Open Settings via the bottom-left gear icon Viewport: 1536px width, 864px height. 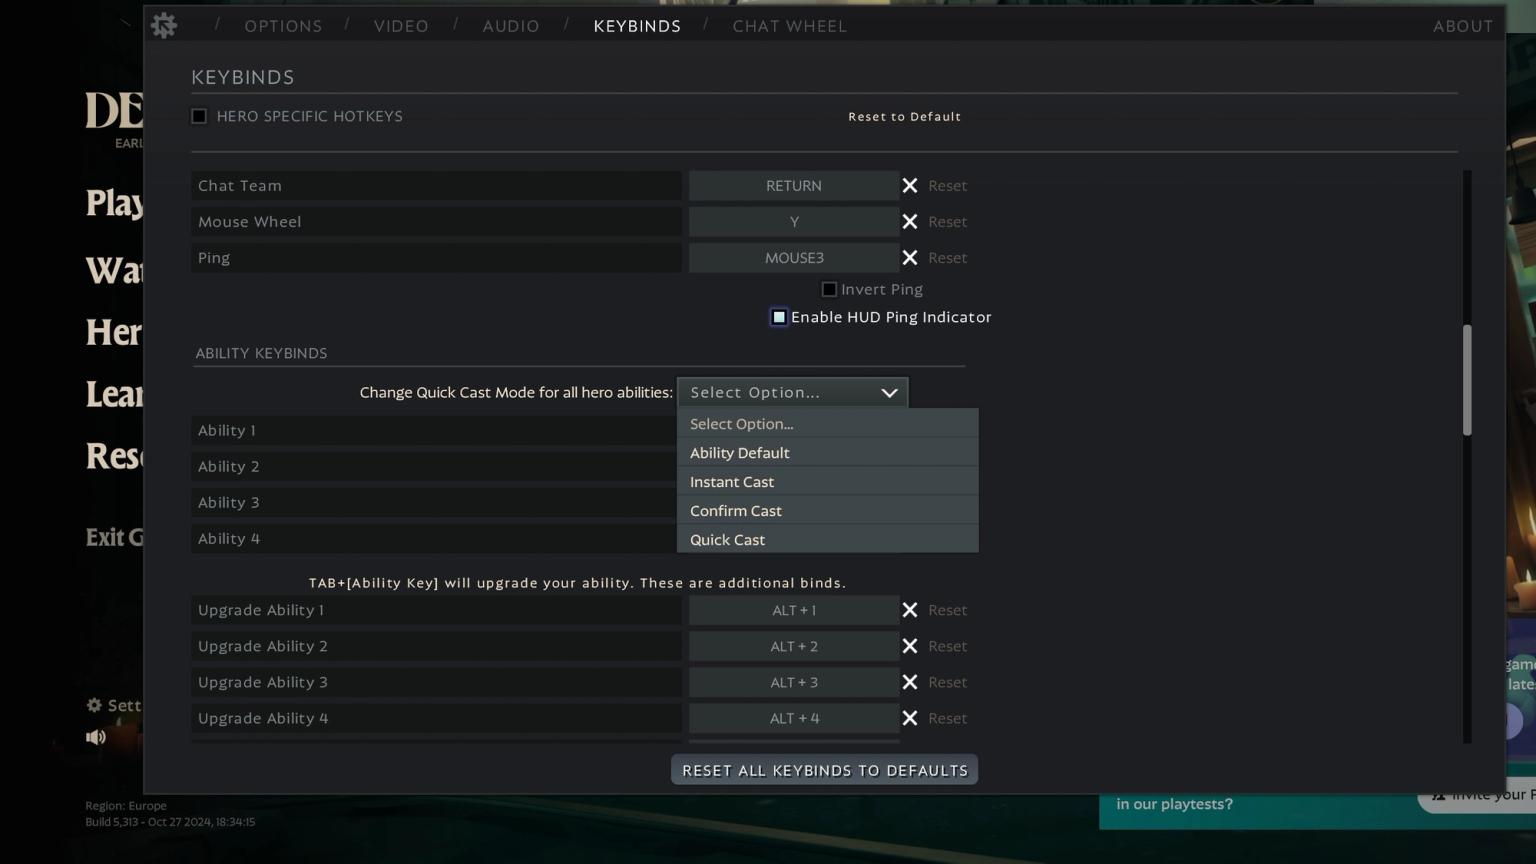click(94, 705)
